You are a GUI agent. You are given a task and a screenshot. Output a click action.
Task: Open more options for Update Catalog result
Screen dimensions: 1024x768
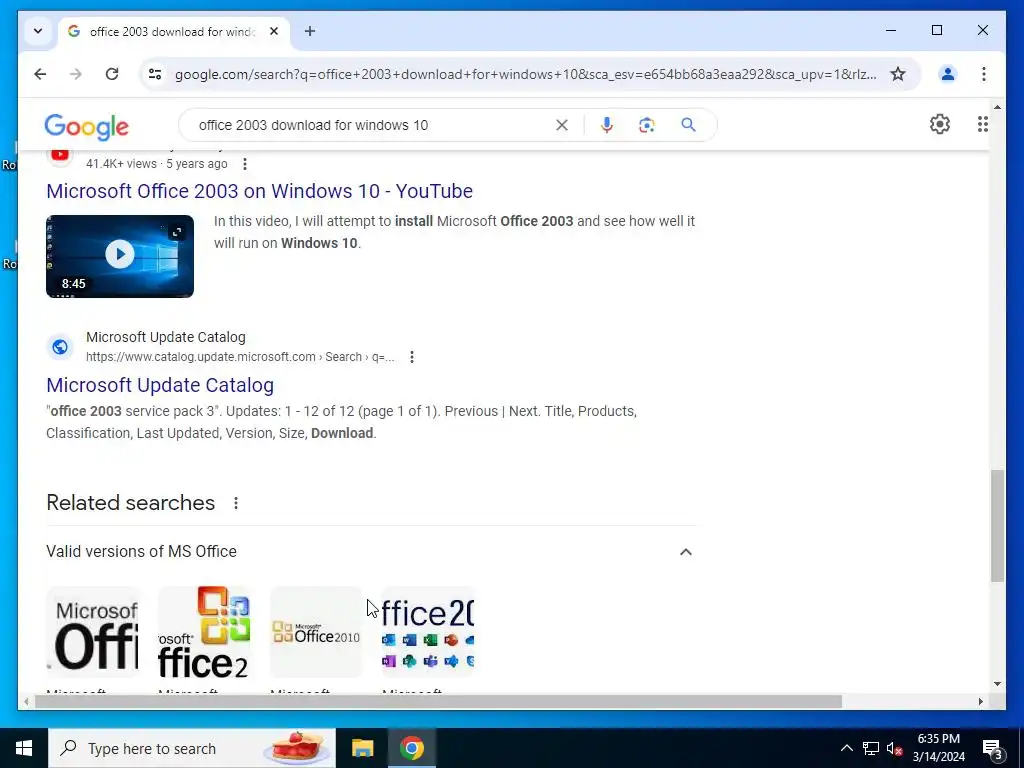point(411,357)
